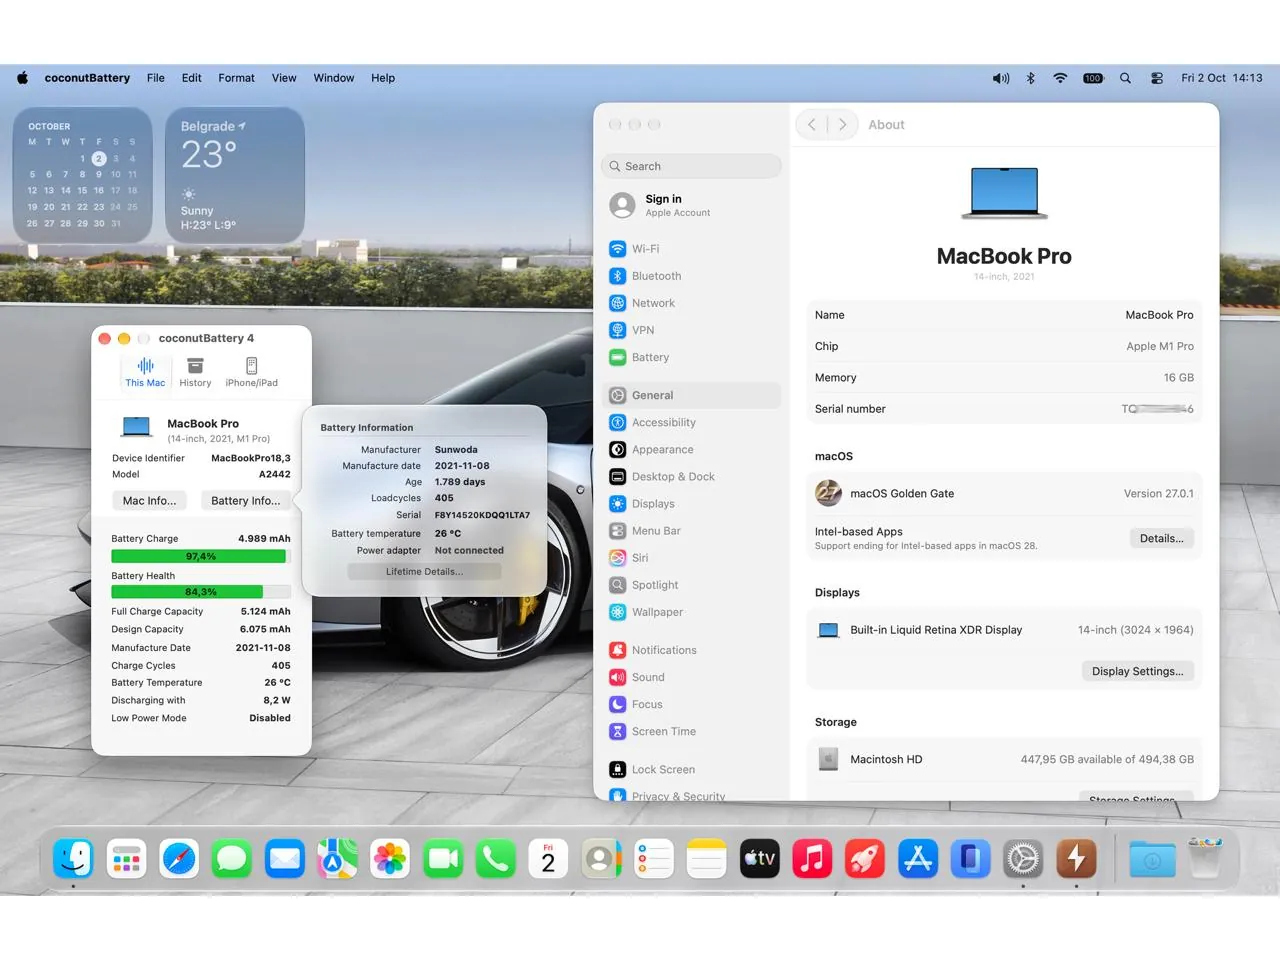Sign in to Apple Account
The image size is (1280, 960).
693,205
